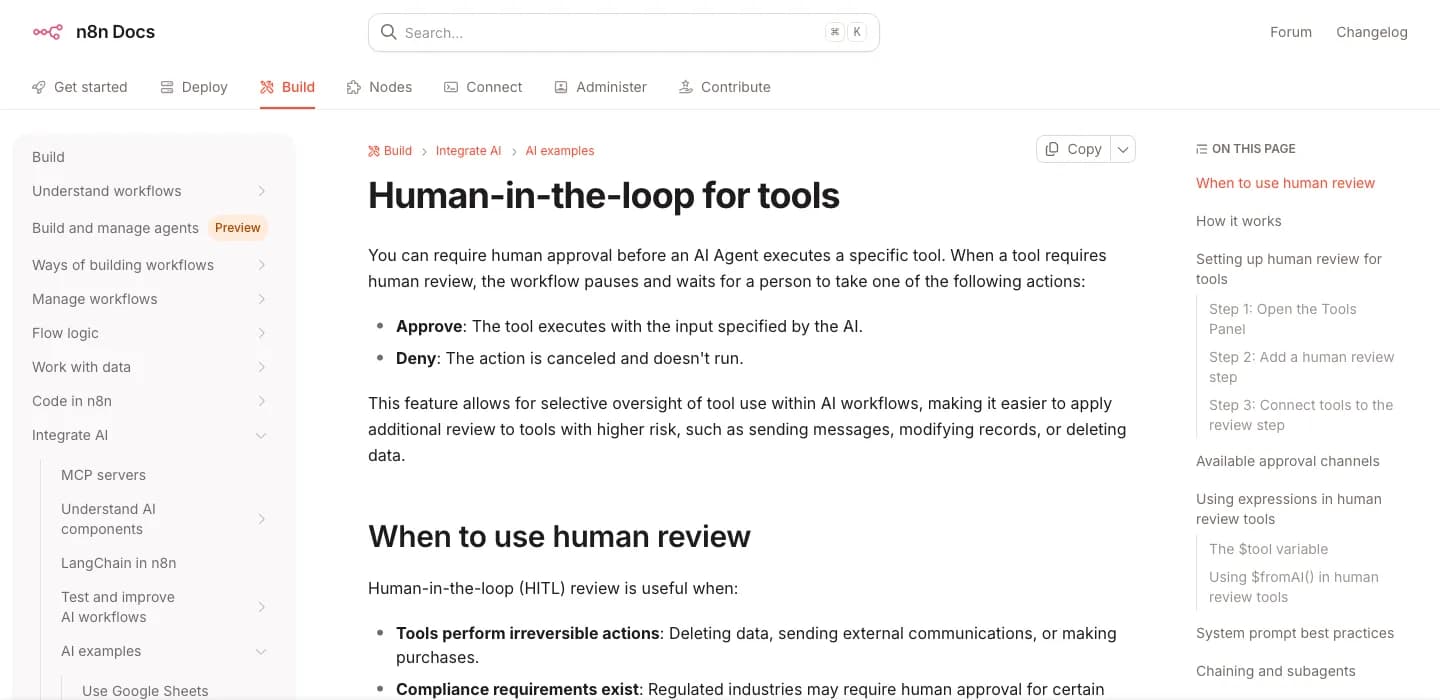This screenshot has width=1440, height=700.
Task: Click the n8n logo icon
Action: point(47,32)
